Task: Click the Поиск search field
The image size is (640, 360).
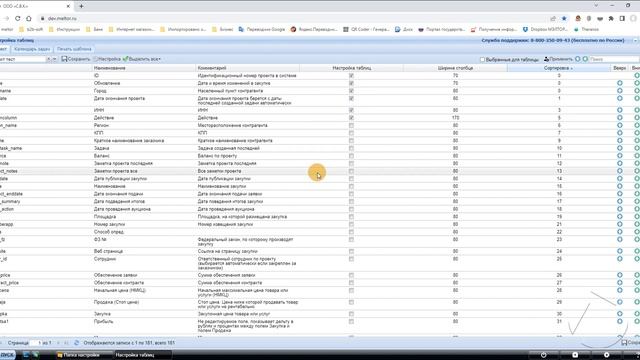Action: 613,59
